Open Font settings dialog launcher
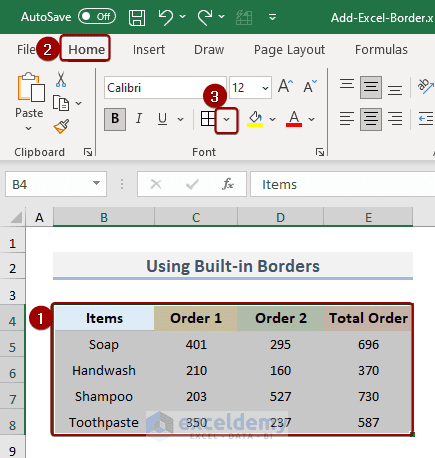Viewport: 435px width, 458px height. click(x=320, y=152)
